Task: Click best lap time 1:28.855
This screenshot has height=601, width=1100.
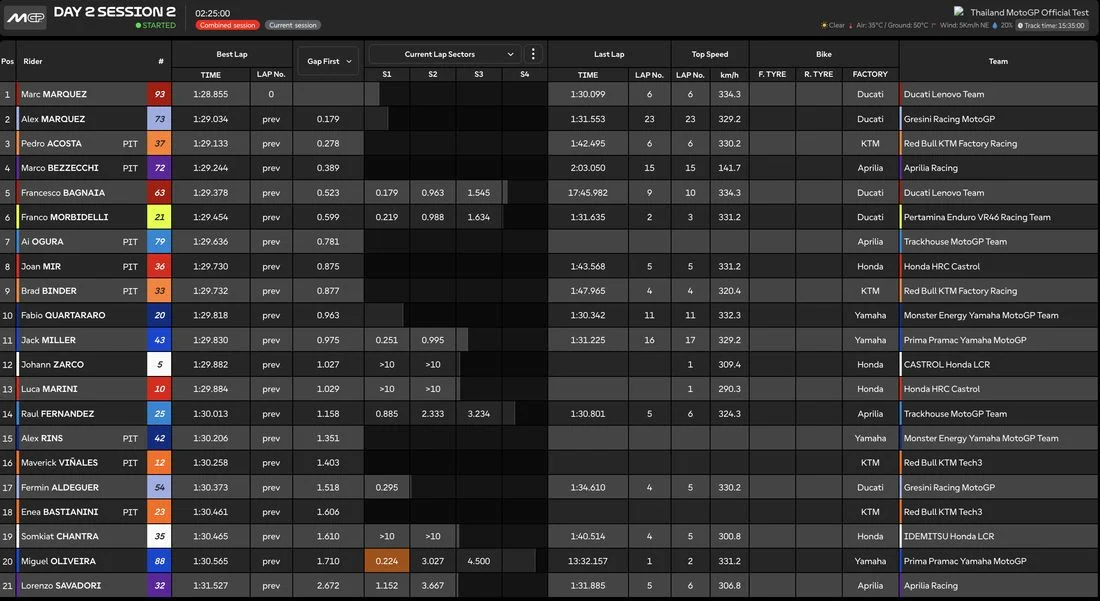Action: click(210, 94)
